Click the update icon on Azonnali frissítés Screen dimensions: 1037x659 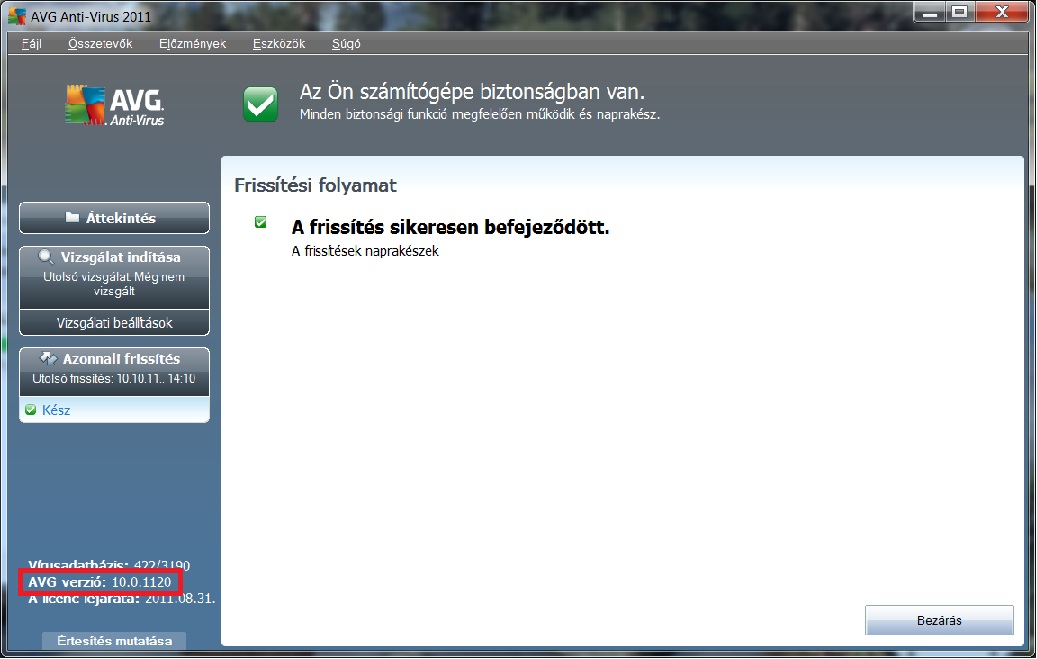coord(50,358)
